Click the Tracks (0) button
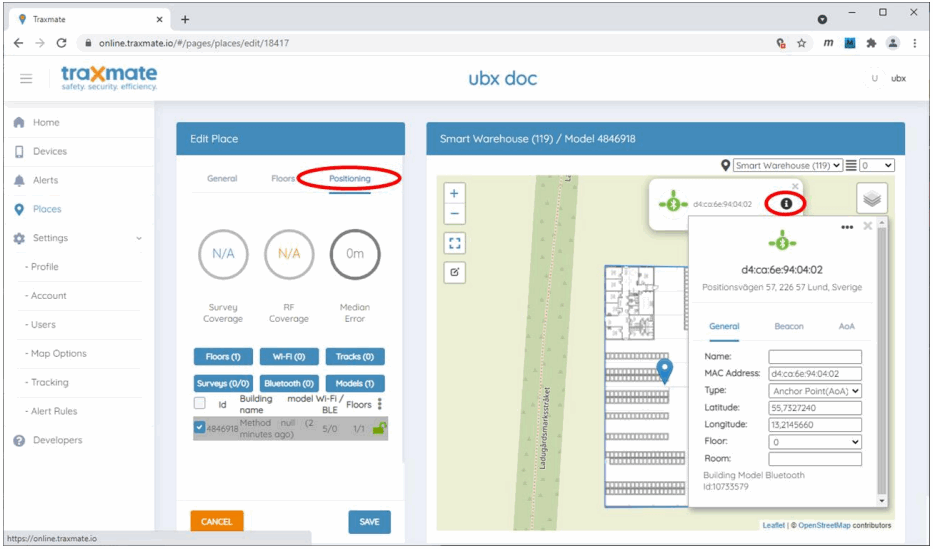933x549 pixels. 355,357
